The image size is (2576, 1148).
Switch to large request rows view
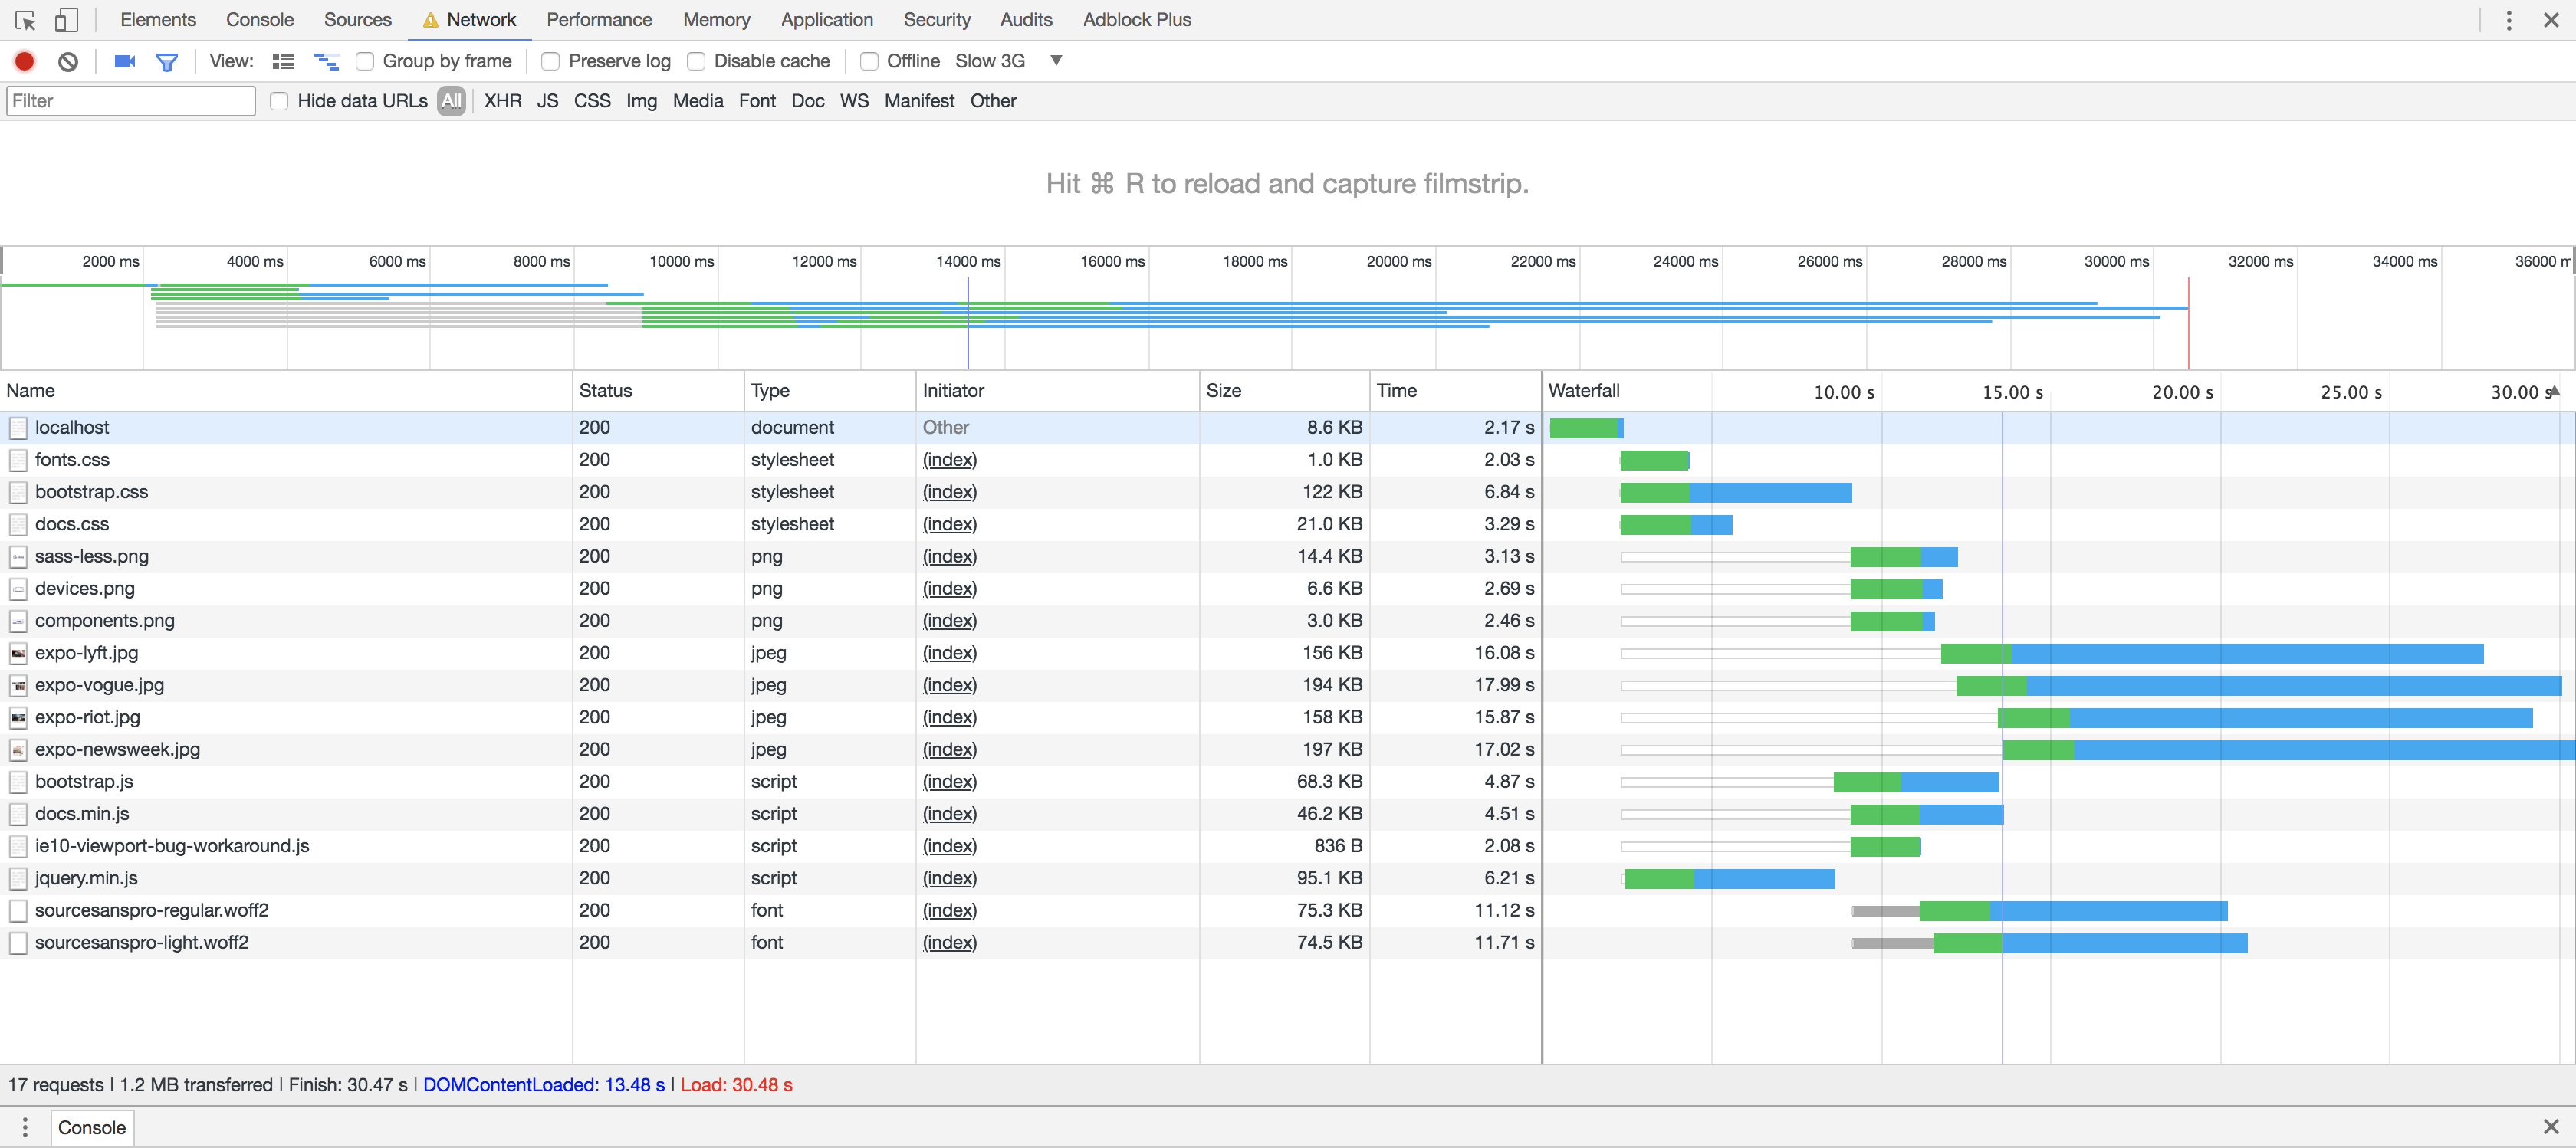click(x=284, y=61)
